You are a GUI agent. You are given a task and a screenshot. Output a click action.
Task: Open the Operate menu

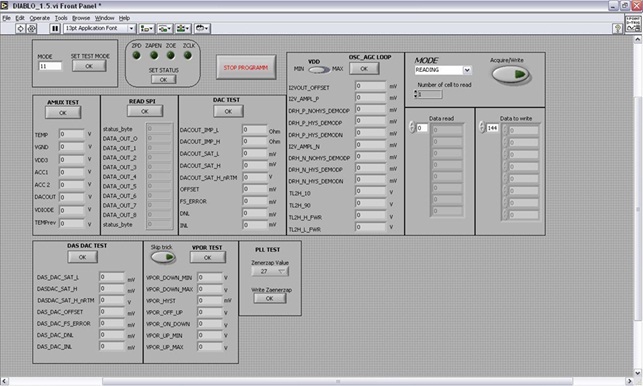39,18
